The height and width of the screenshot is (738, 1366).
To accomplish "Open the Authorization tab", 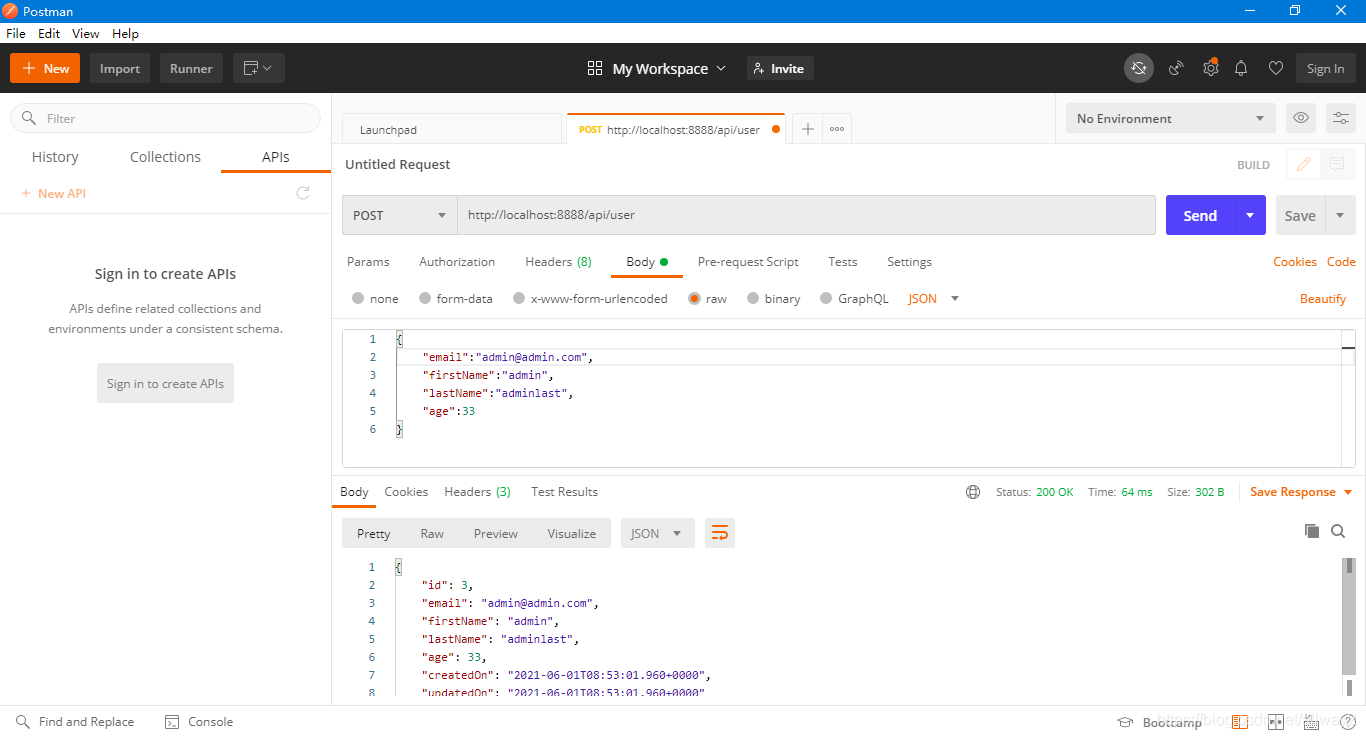I will click(x=457, y=262).
